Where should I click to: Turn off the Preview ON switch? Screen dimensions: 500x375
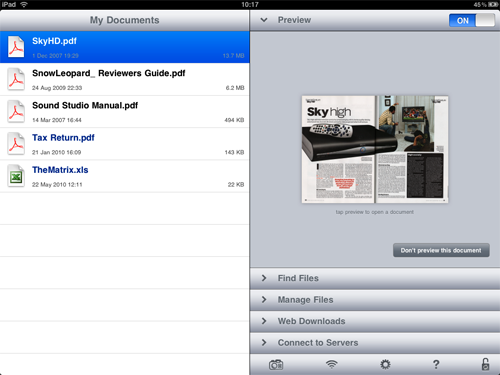[x=471, y=20]
